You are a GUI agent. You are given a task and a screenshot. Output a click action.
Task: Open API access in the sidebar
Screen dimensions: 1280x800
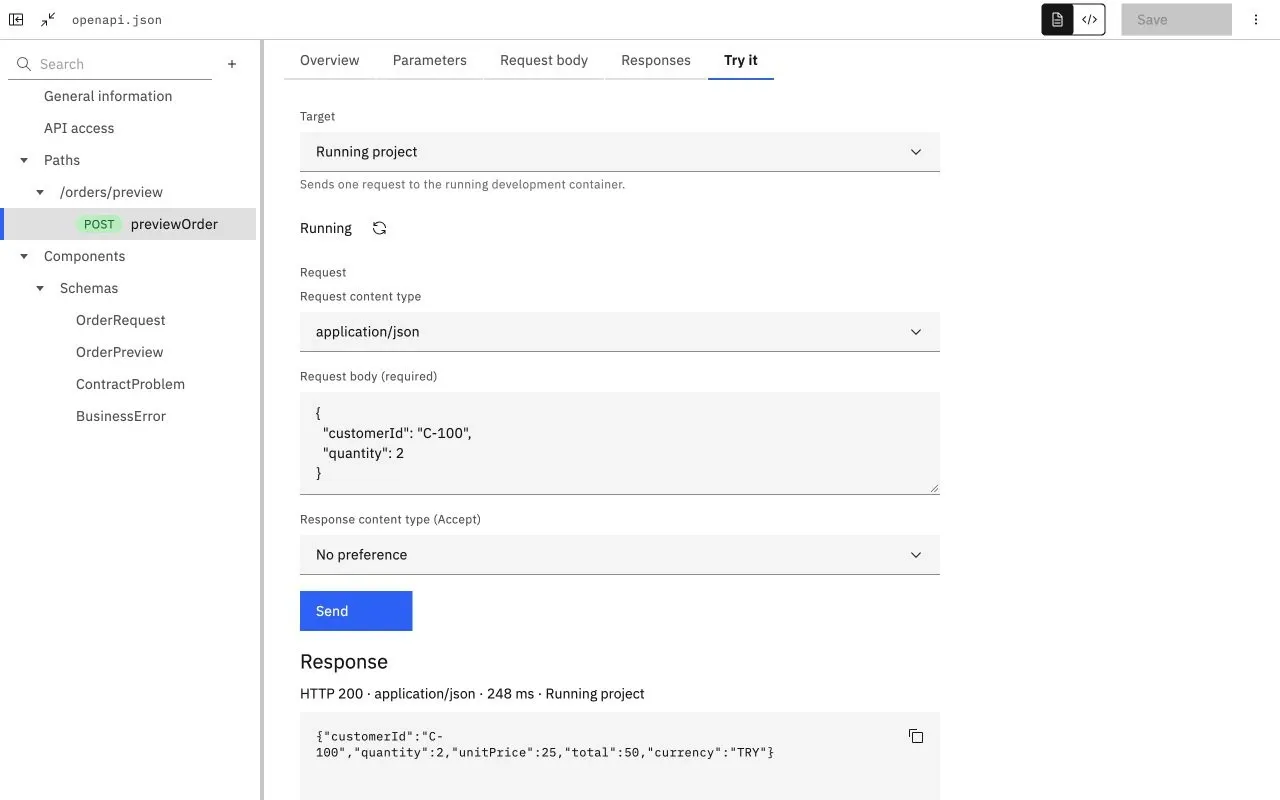(x=79, y=128)
